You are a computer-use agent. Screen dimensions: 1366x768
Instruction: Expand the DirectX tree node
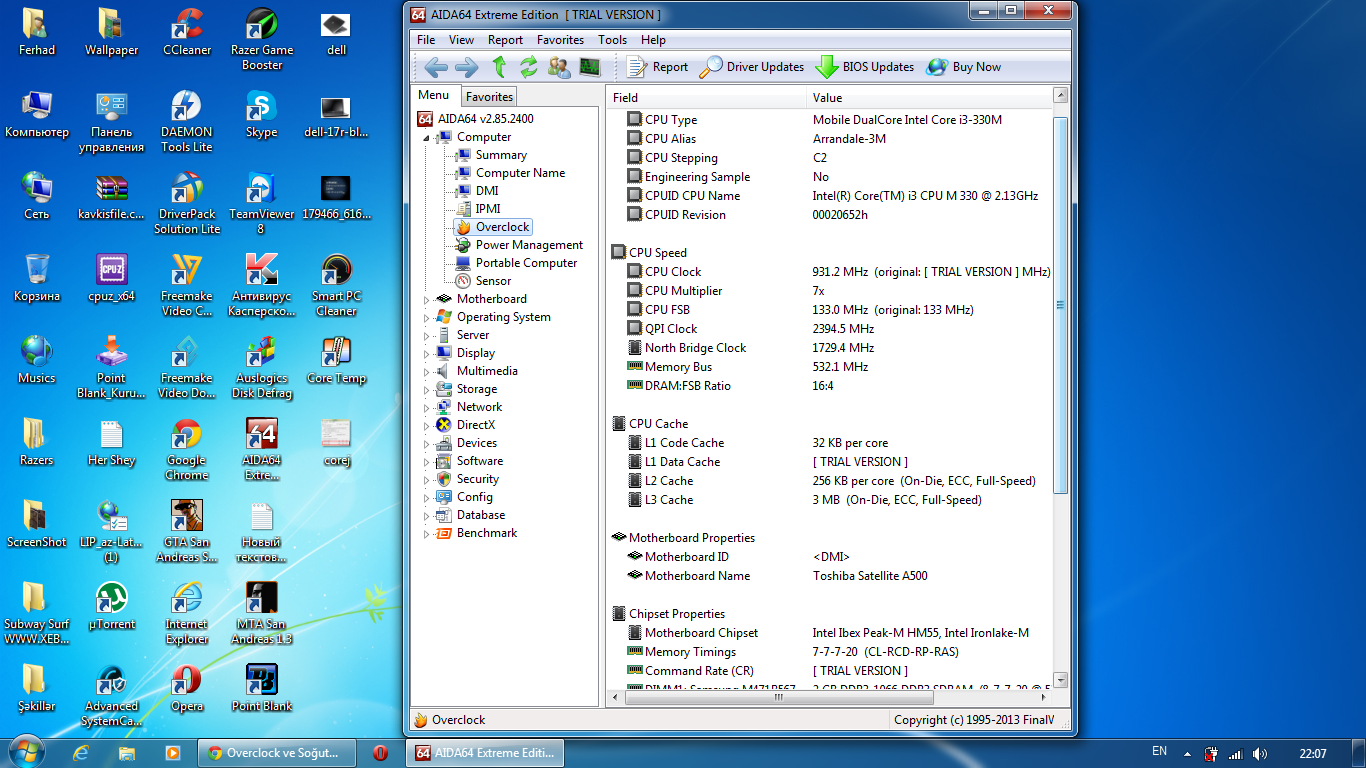point(427,425)
